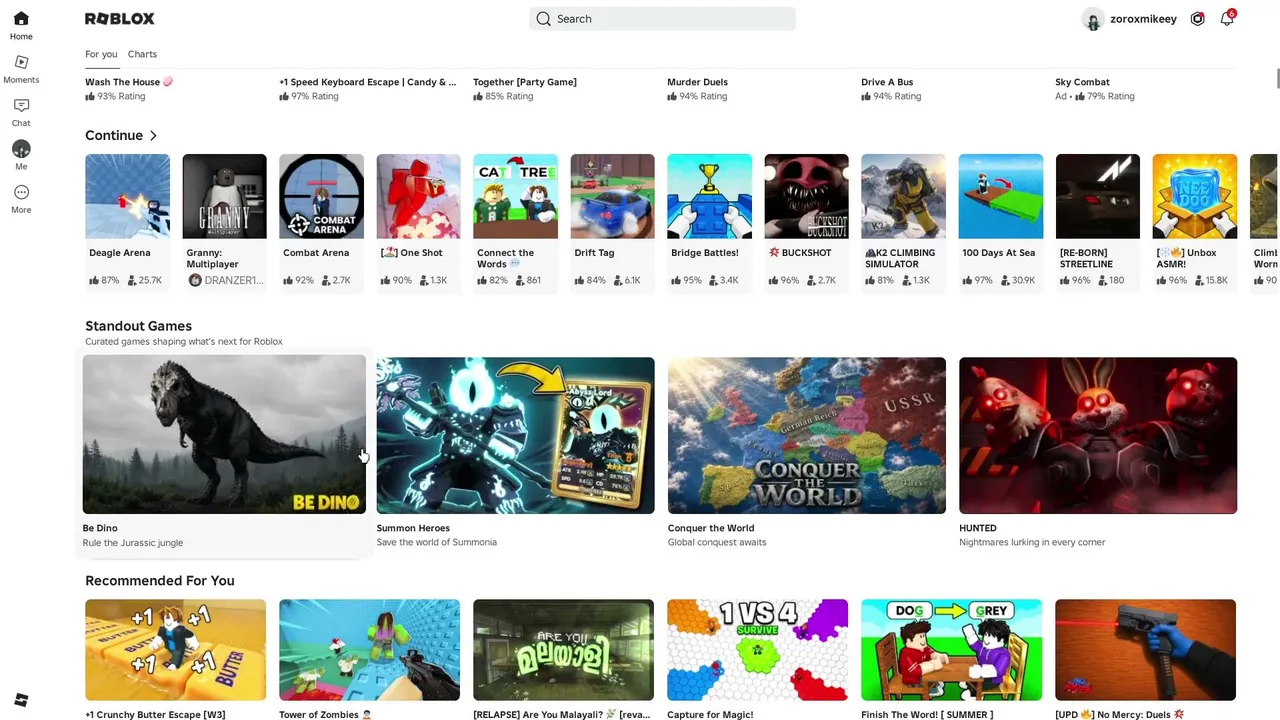Image resolution: width=1280 pixels, height=720 pixels.
Task: Expand the Continue section chevron
Action: pos(153,135)
